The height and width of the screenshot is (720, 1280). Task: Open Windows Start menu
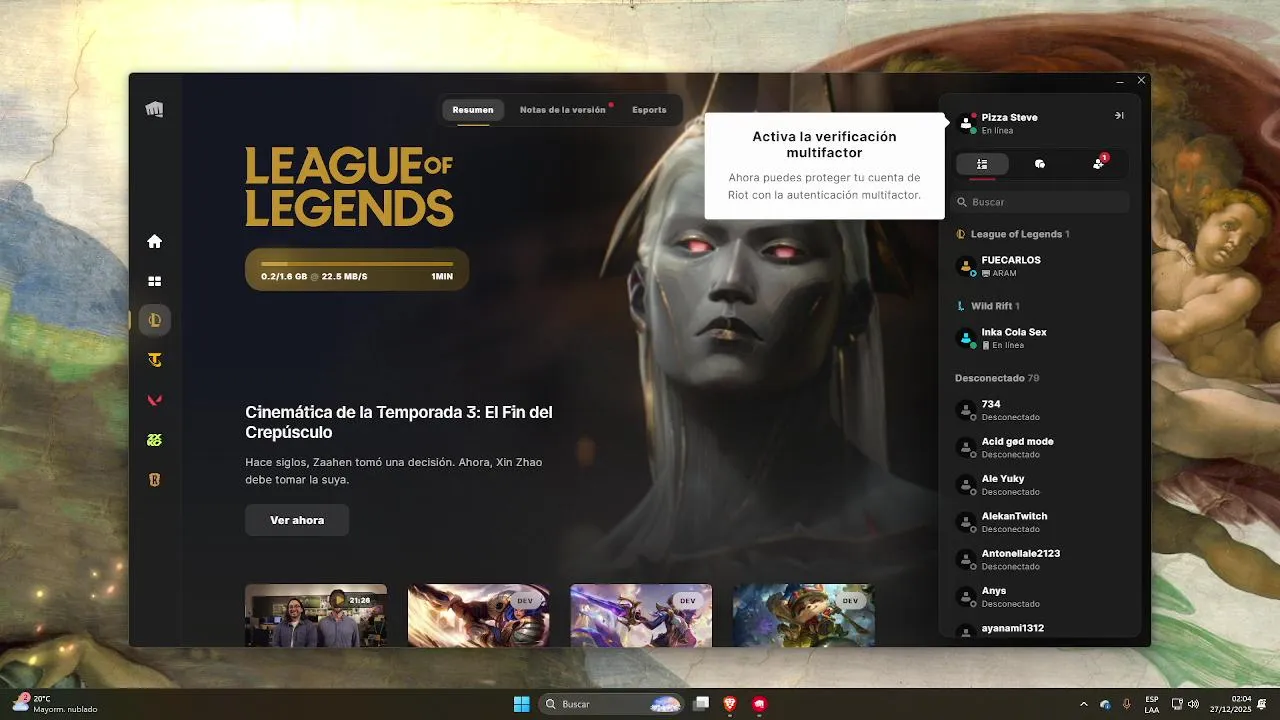click(x=522, y=704)
